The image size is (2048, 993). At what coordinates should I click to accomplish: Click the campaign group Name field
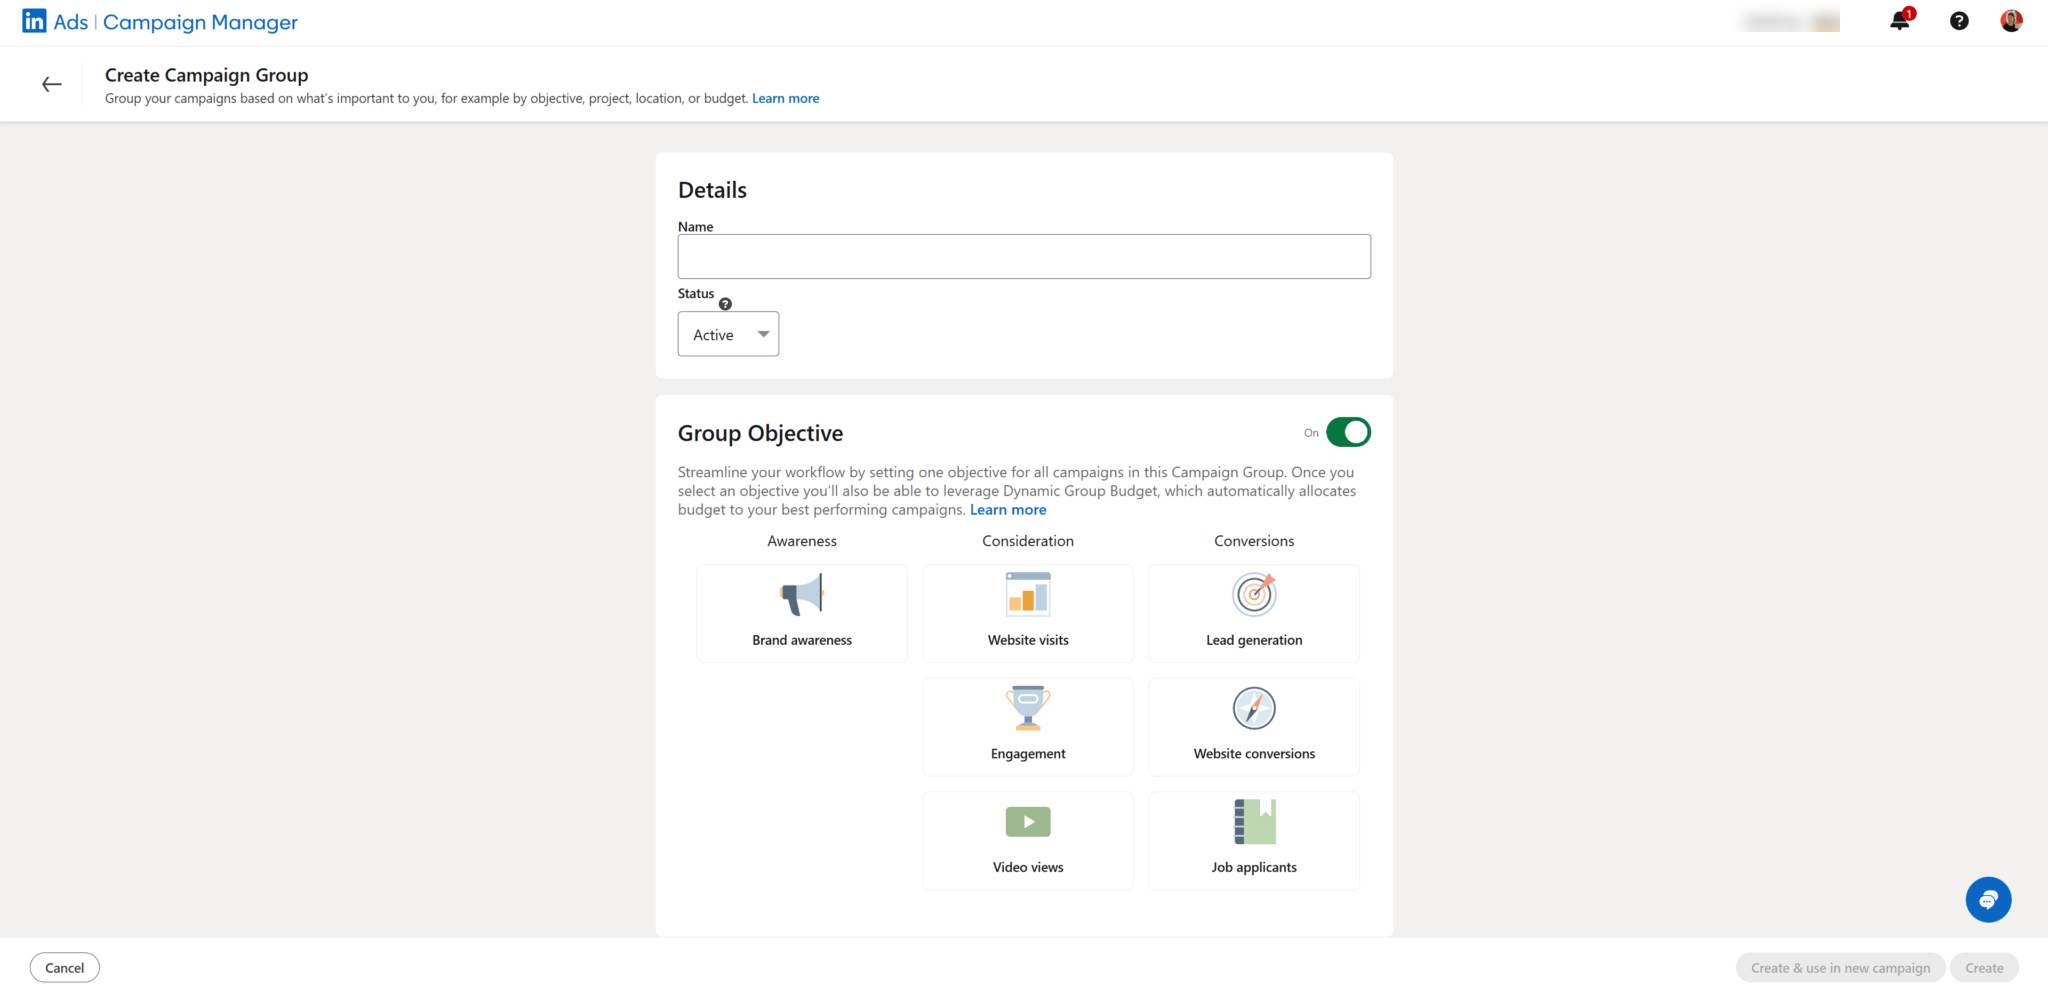(1024, 257)
